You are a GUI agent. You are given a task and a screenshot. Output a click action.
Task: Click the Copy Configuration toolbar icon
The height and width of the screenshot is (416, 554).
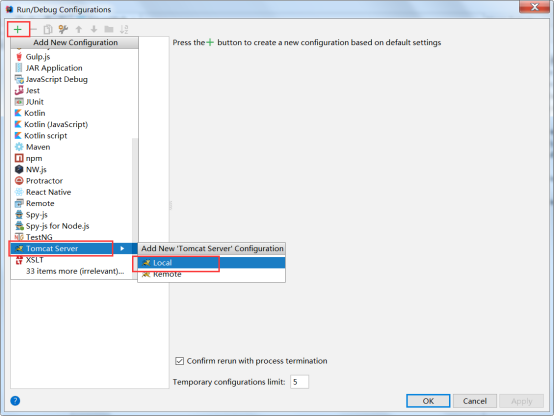(48, 29)
